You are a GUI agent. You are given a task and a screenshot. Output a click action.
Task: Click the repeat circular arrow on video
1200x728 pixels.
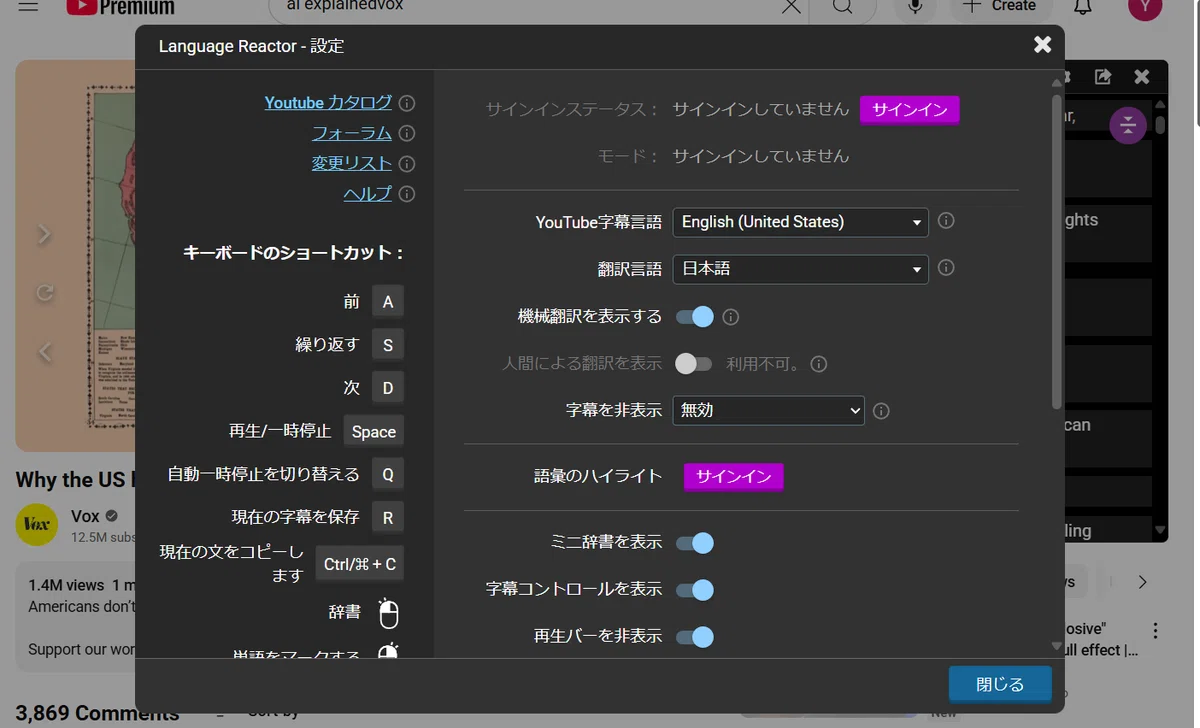point(44,293)
